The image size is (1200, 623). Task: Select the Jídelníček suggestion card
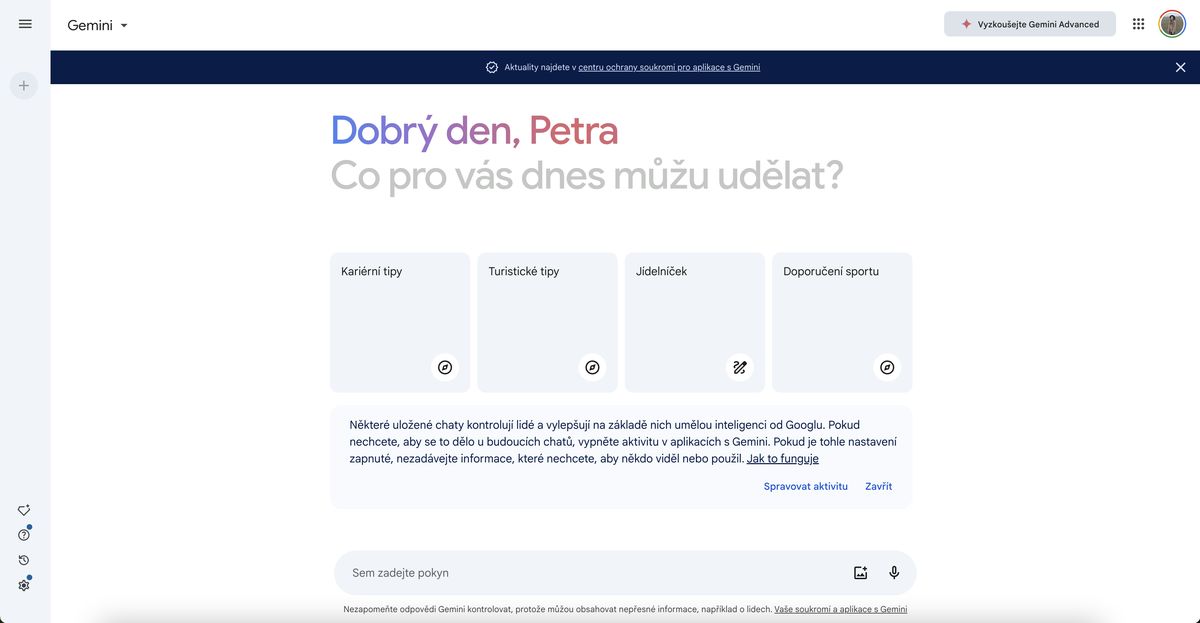695,322
